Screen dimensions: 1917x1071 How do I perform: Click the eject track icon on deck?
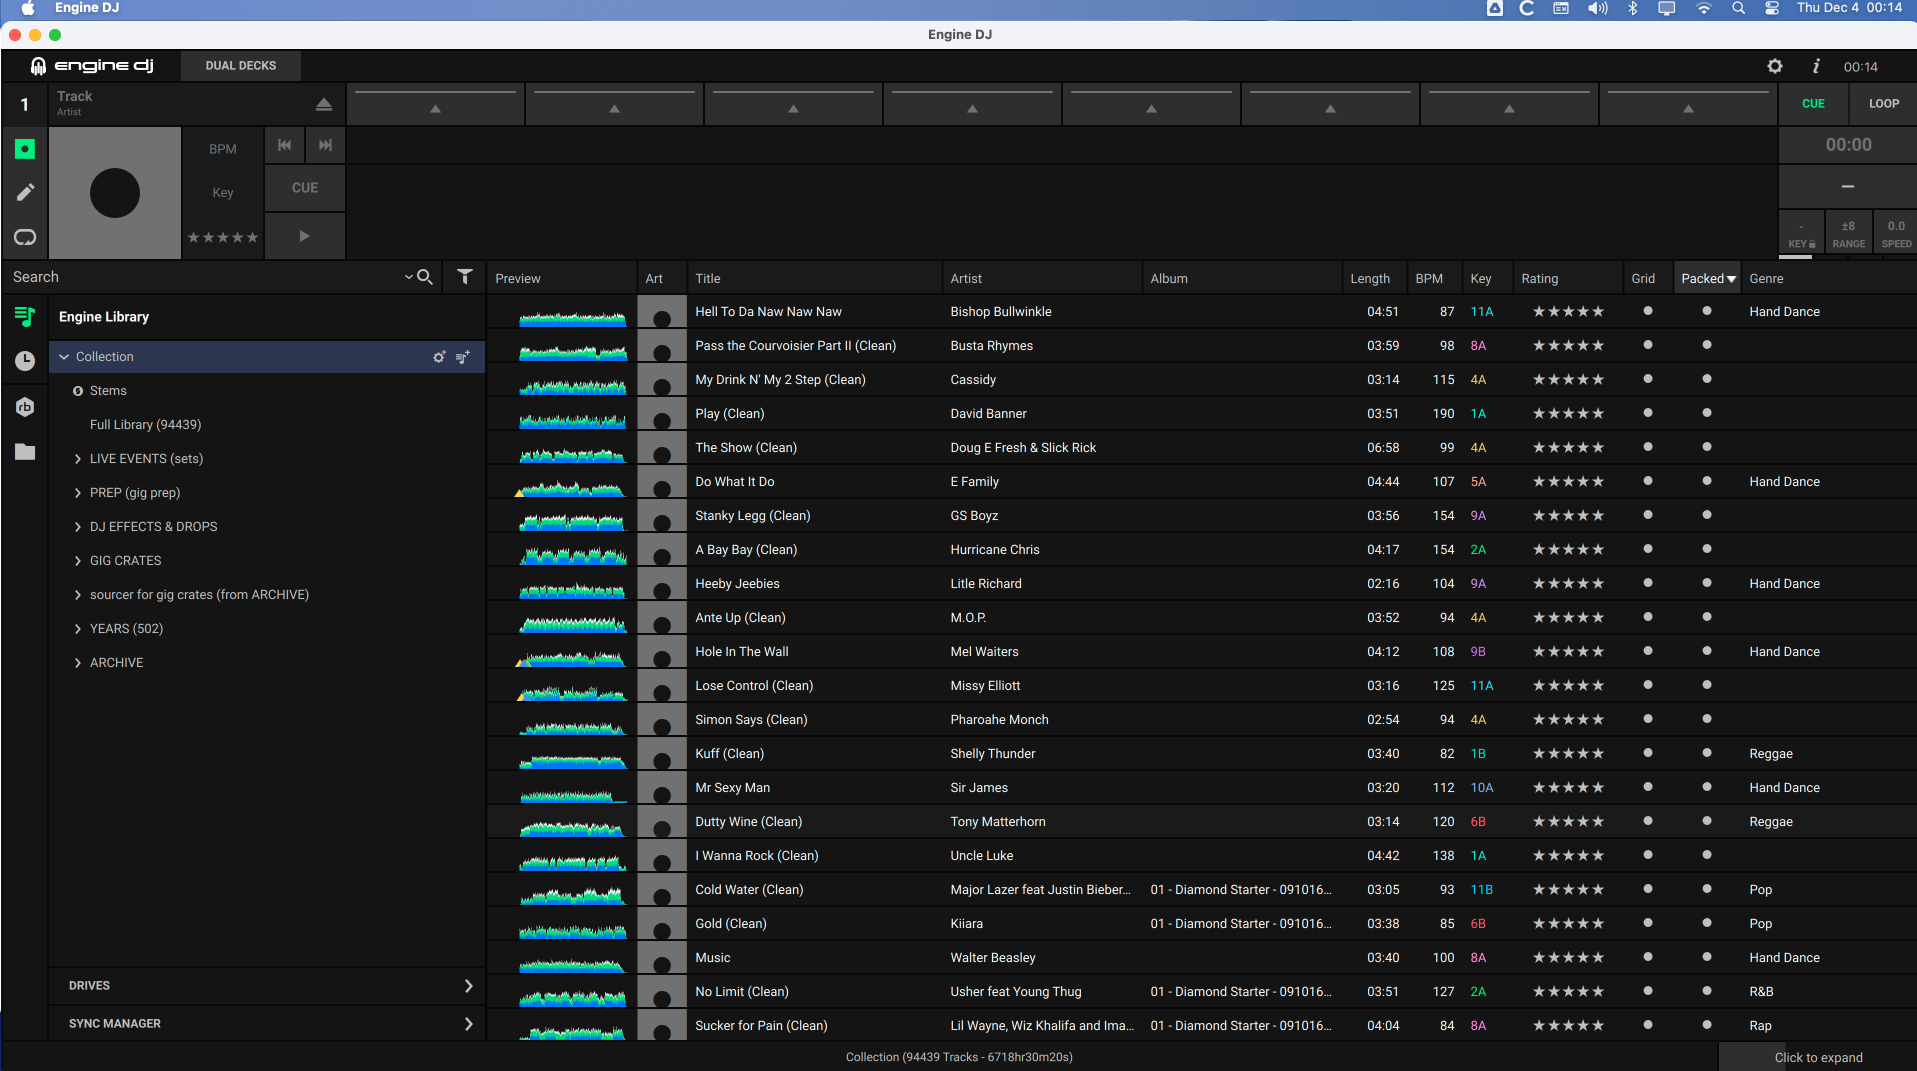323,104
